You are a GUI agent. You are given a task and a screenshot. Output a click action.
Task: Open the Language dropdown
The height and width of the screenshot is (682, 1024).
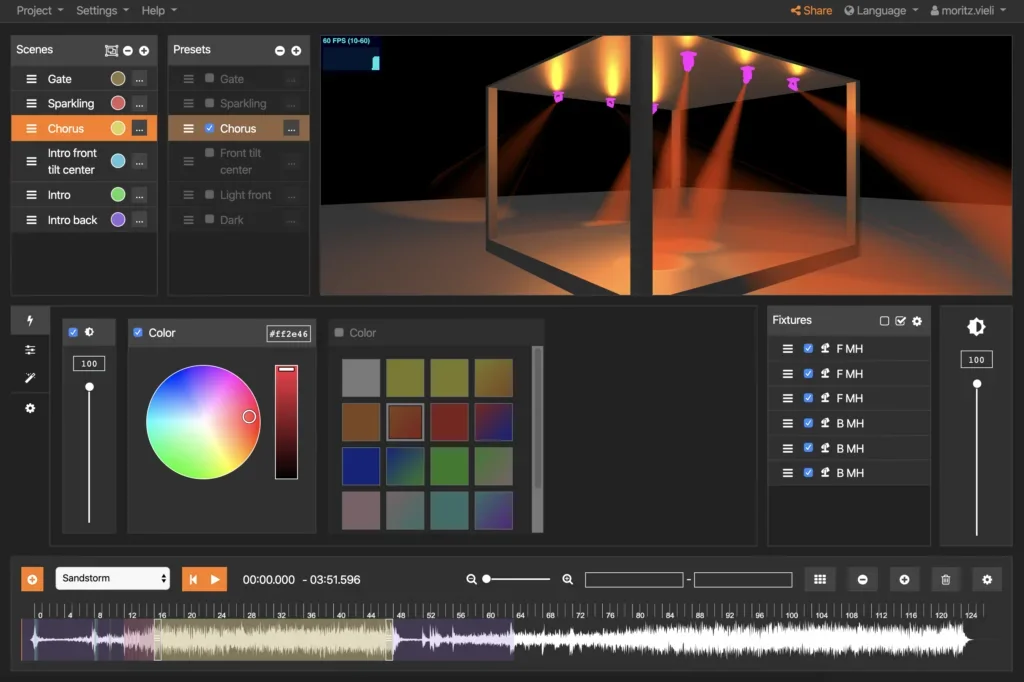pos(881,10)
